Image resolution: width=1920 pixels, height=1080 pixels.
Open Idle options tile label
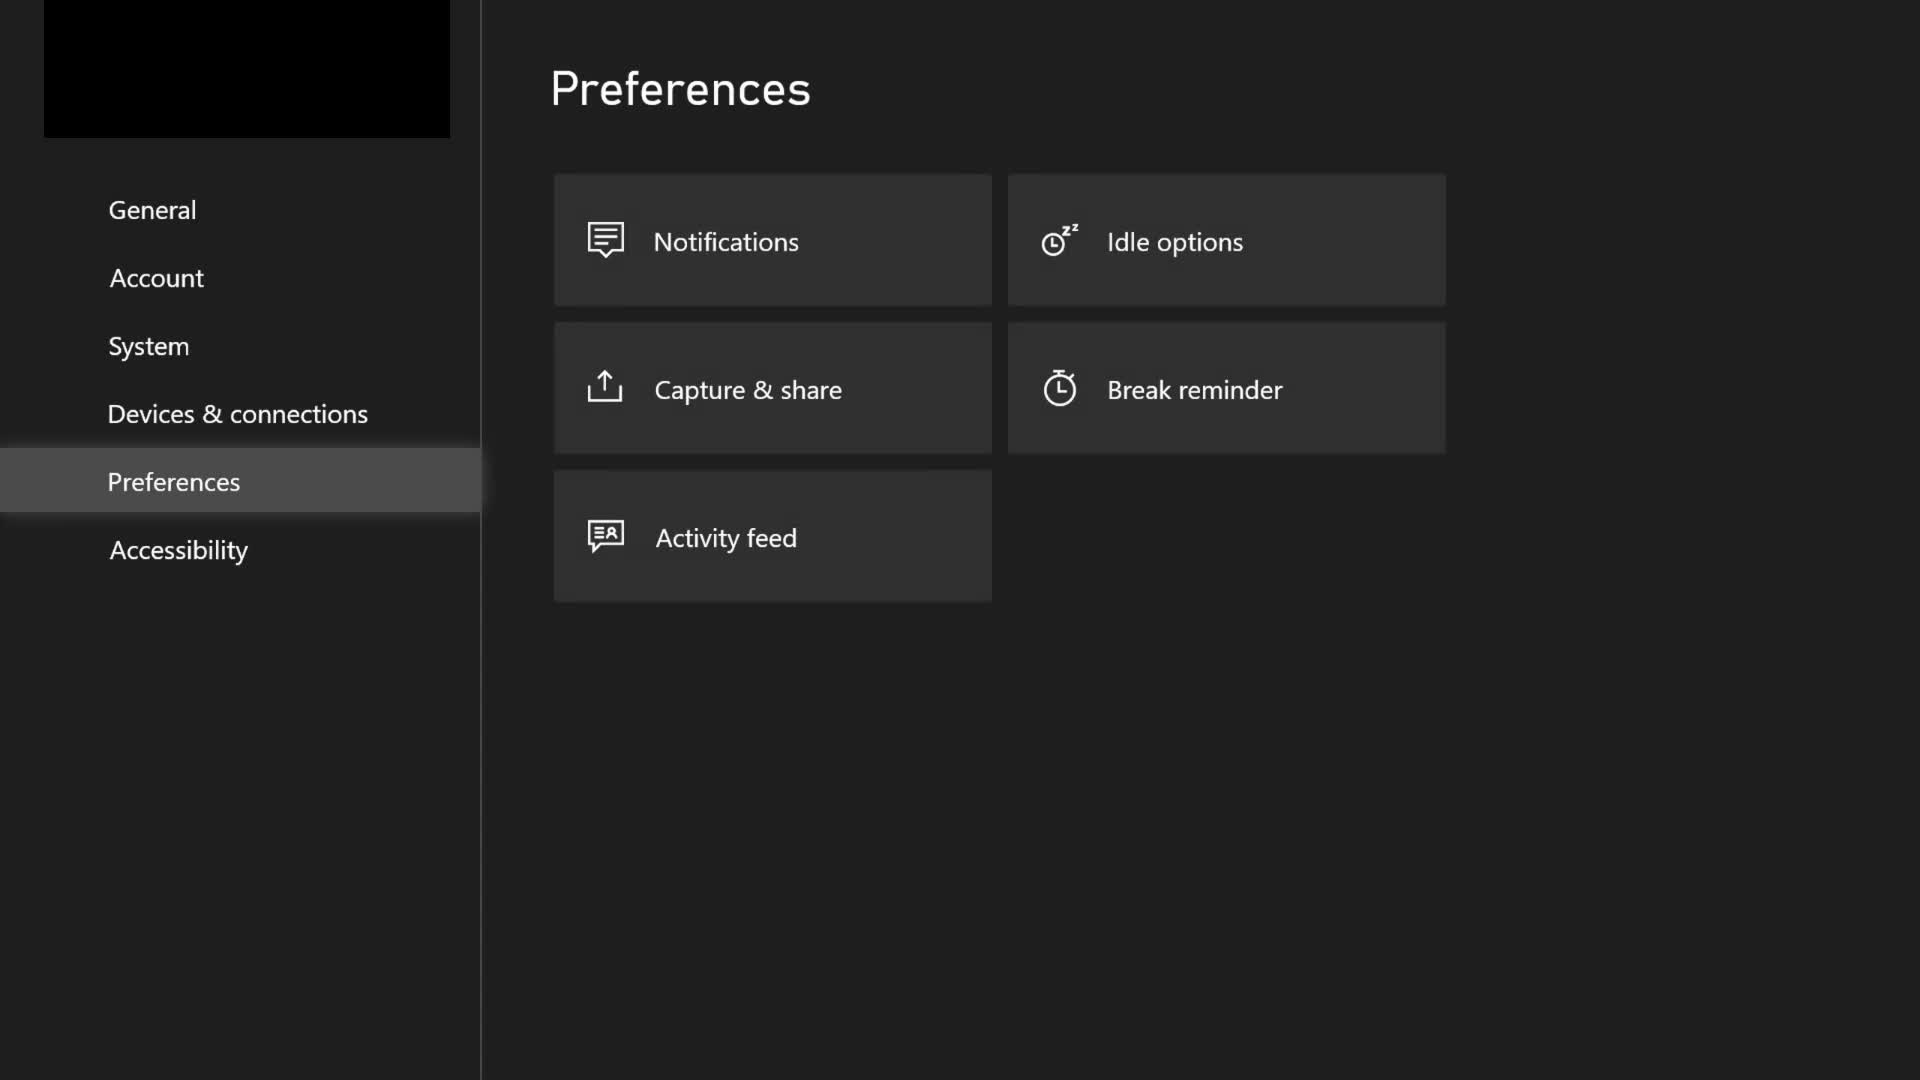tap(1175, 243)
